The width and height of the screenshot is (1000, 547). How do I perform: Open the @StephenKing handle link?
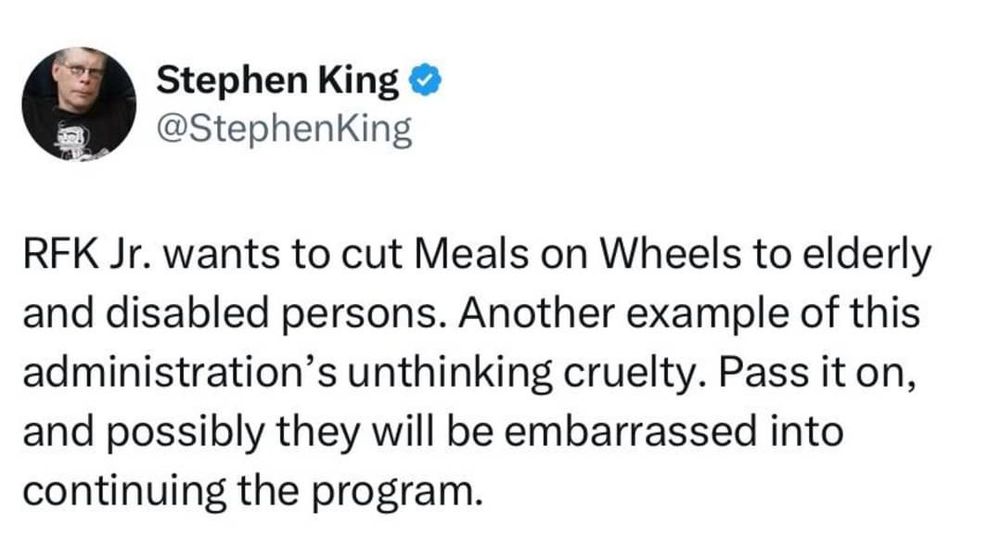[x=284, y=130]
